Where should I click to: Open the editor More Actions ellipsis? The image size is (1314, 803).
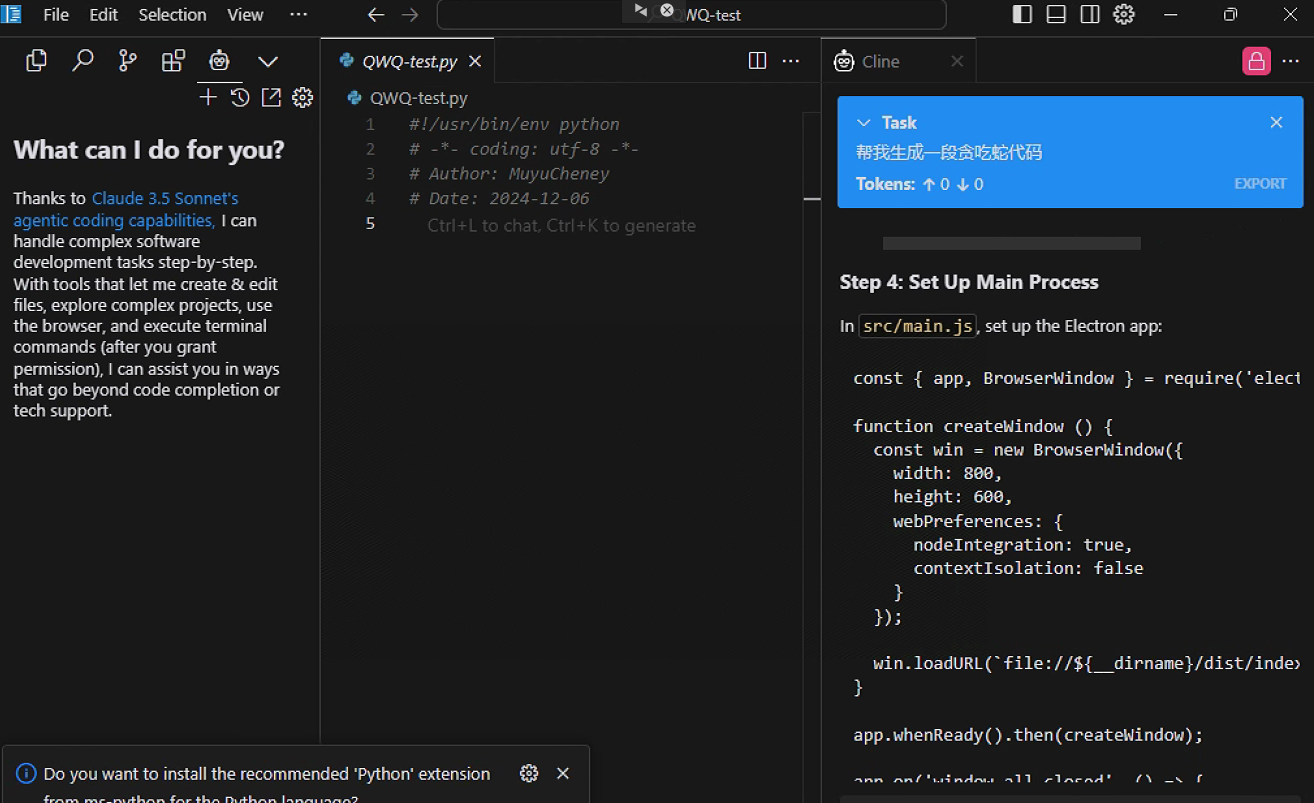pos(791,61)
